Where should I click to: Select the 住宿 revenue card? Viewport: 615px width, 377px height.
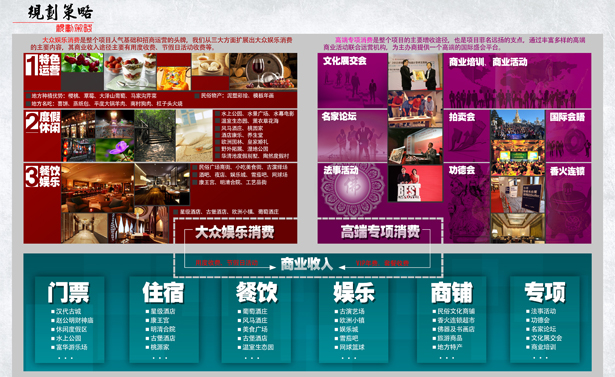(x=164, y=319)
